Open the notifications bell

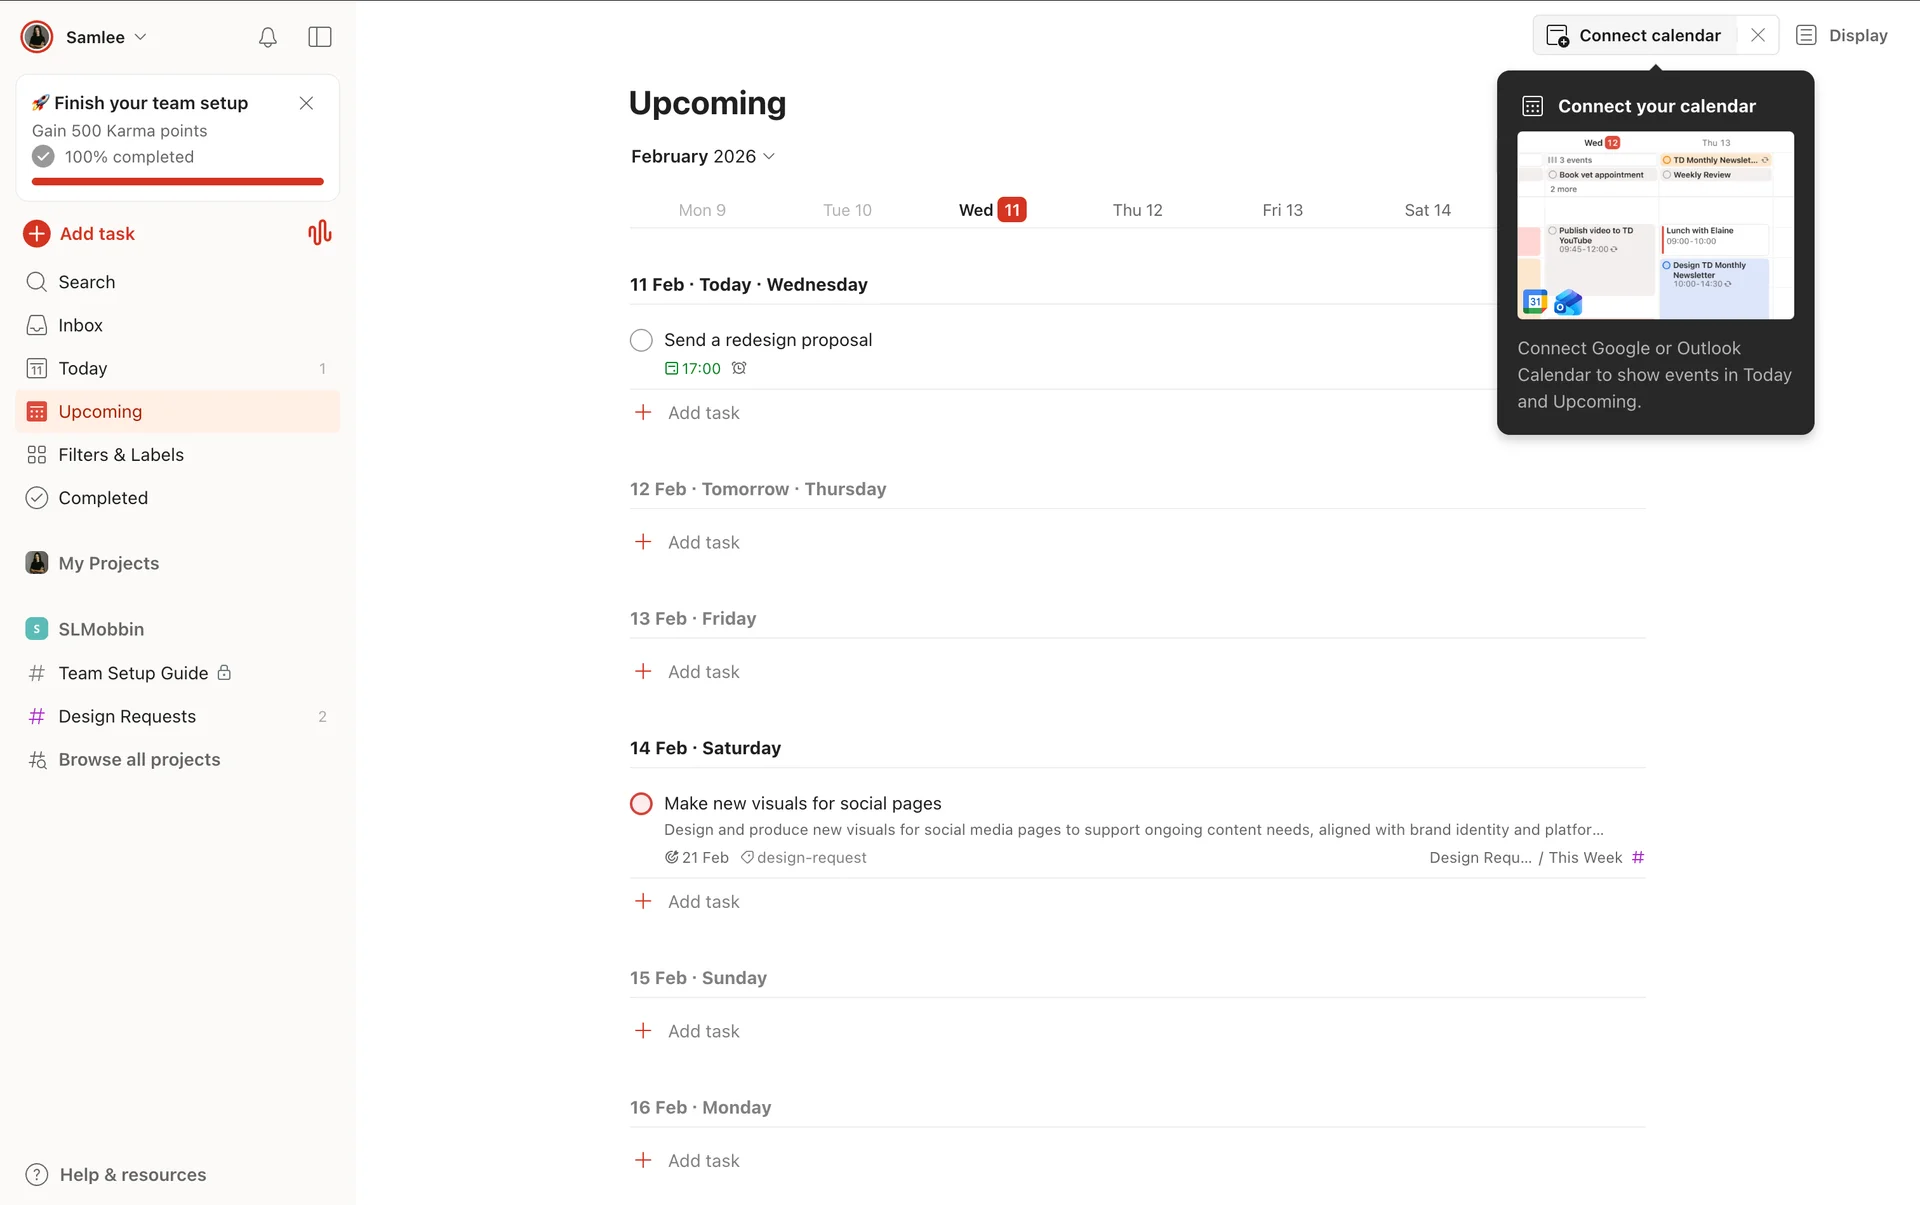267,37
